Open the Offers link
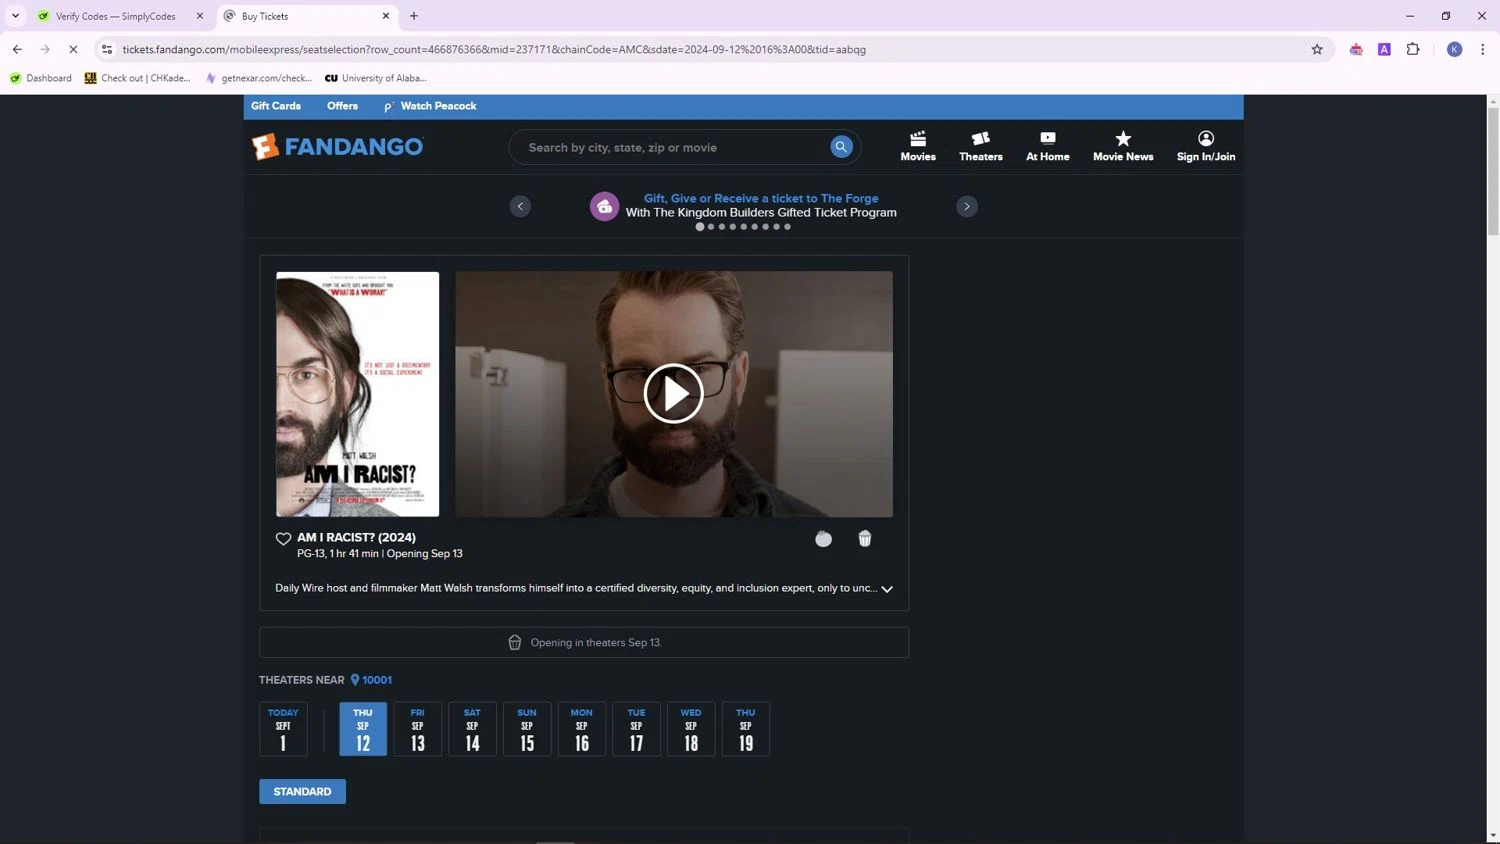This screenshot has height=844, width=1500. point(342,106)
